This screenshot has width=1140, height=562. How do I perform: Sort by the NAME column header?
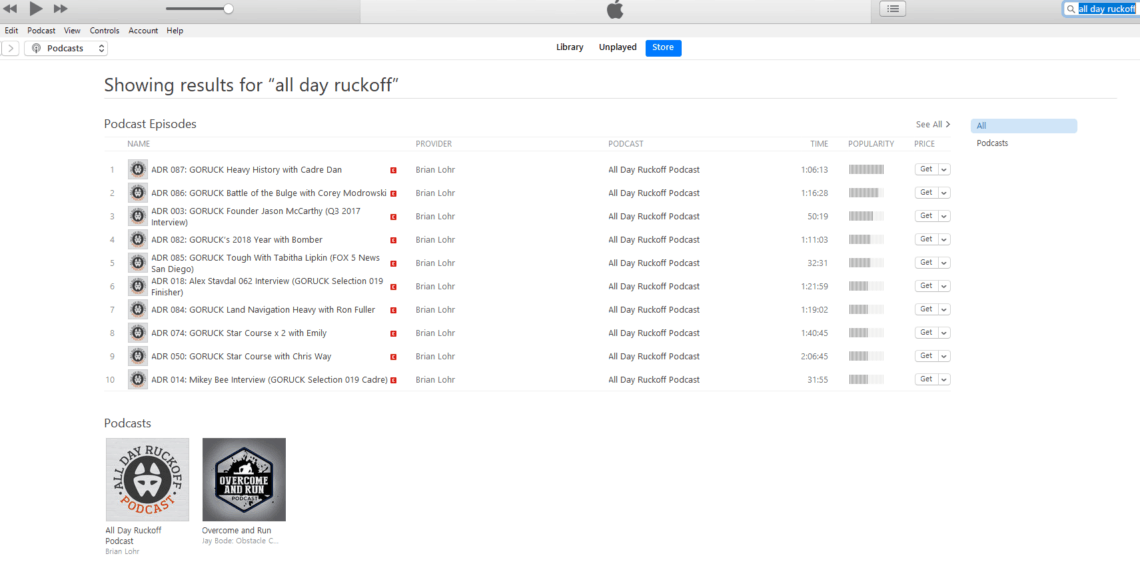point(139,144)
